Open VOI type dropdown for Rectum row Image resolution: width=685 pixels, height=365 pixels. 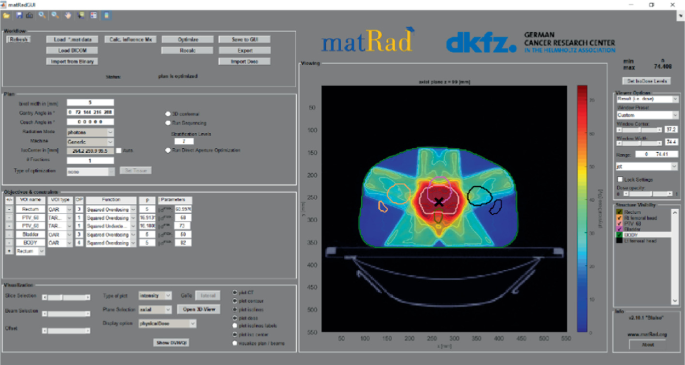[60, 209]
